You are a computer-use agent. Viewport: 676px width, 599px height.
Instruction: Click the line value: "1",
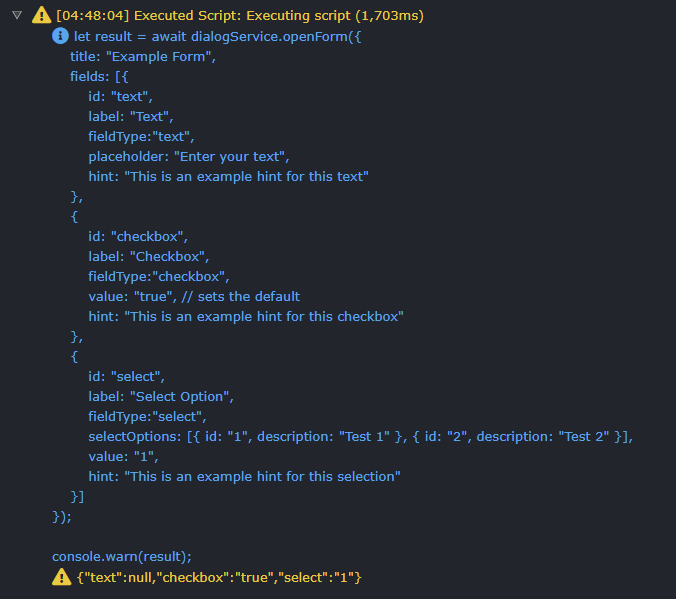click(x=123, y=457)
